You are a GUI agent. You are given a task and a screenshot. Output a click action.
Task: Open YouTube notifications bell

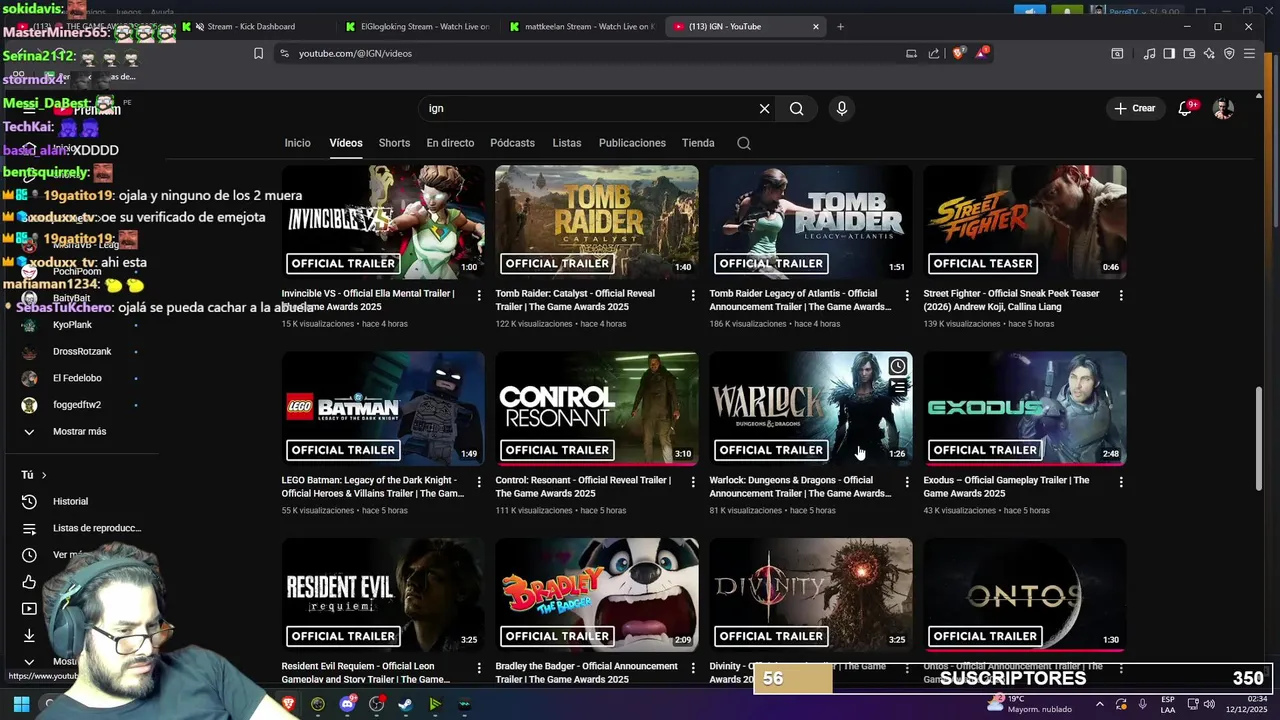(1185, 108)
